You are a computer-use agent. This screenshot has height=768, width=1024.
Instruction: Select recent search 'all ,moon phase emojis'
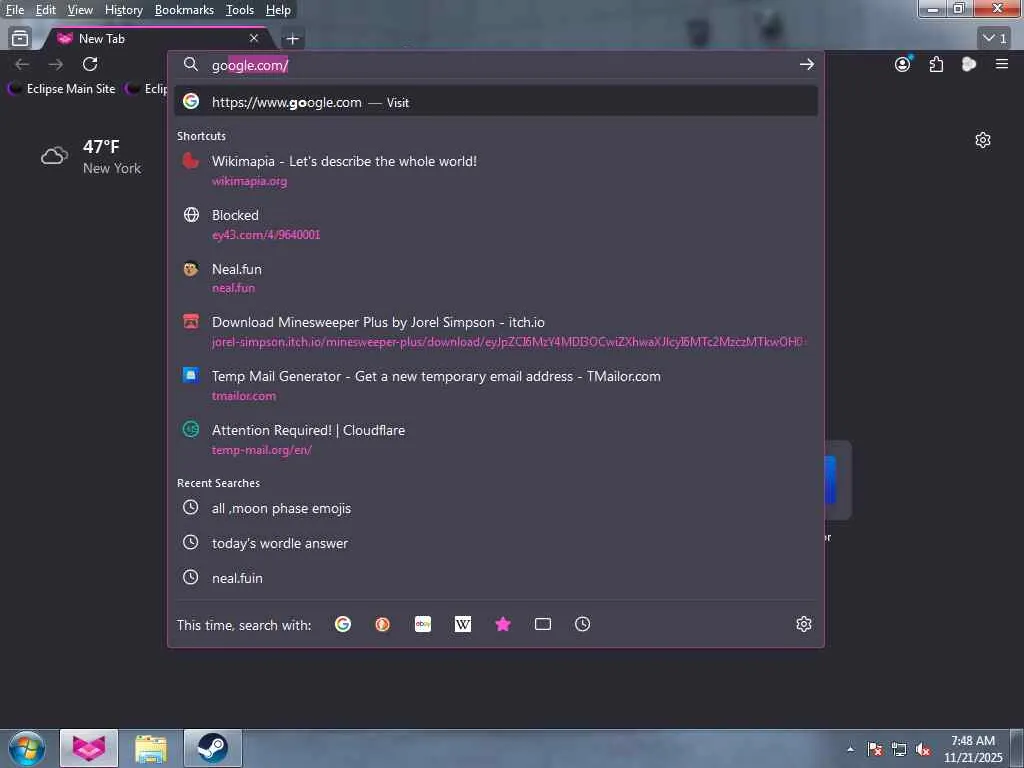pos(496,508)
